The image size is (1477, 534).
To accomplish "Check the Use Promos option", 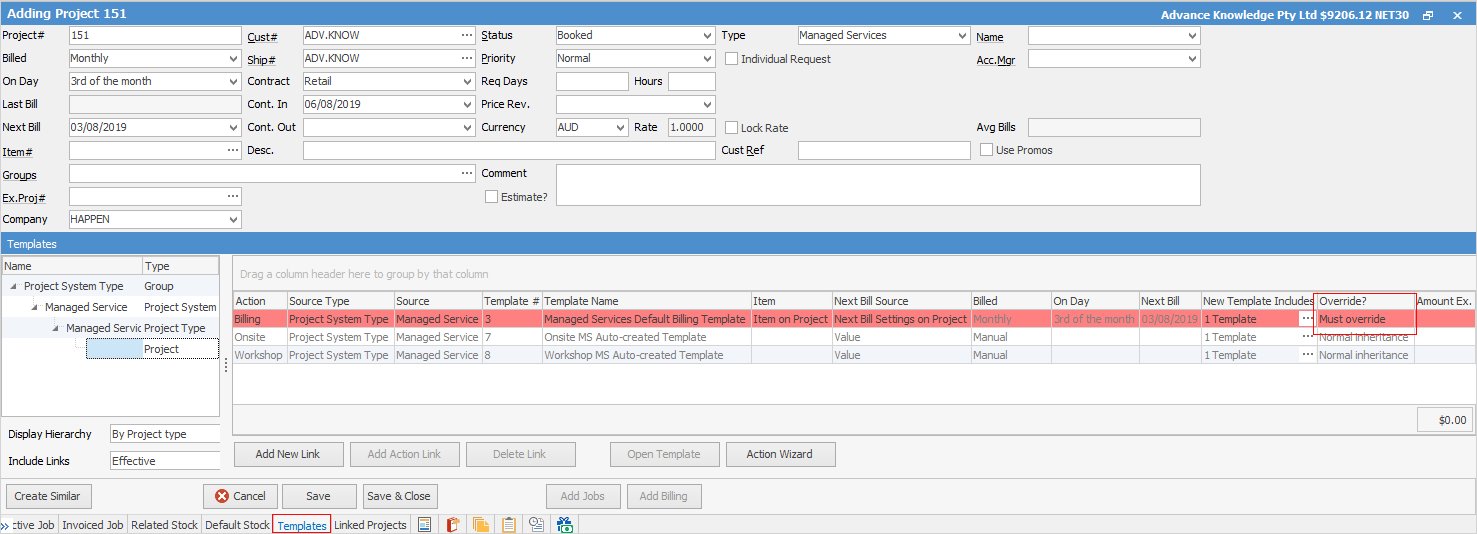I will pos(987,150).
